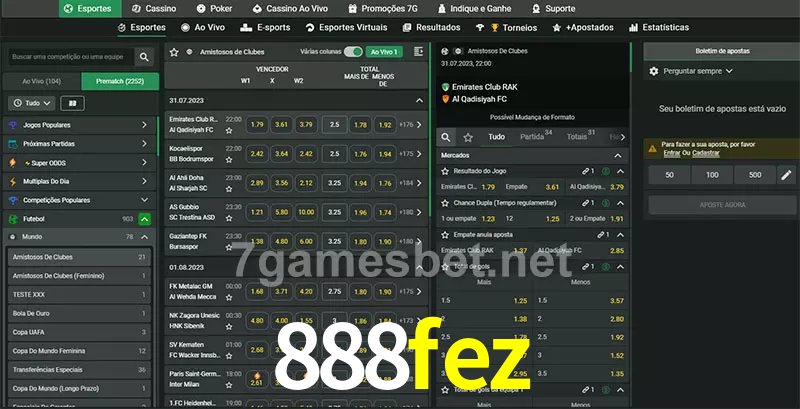The height and width of the screenshot is (409, 800).
Task: Click the APOSTE AGORA button
Action: point(722,205)
